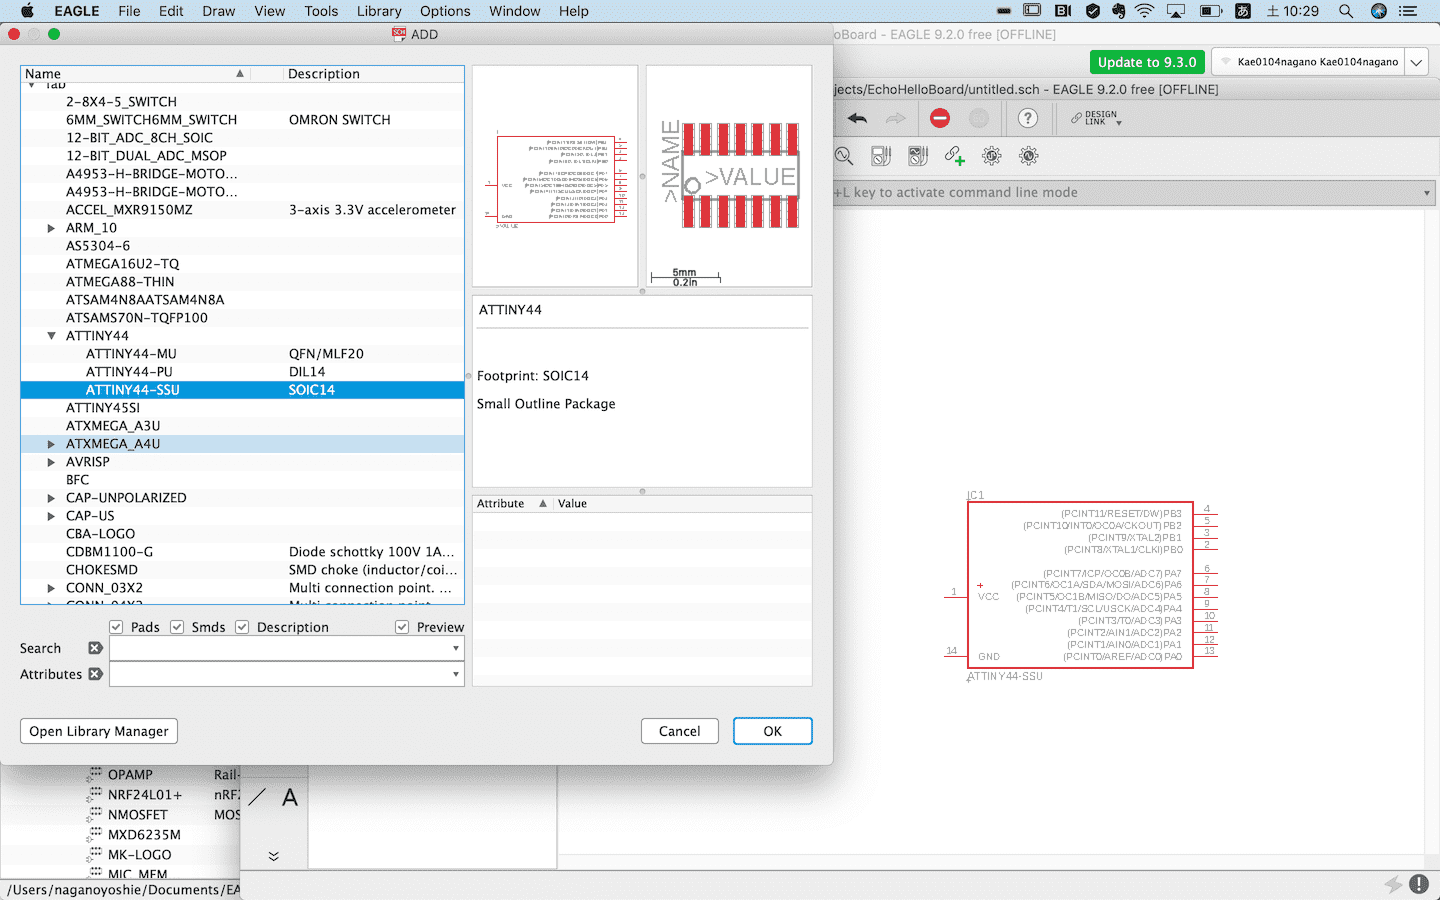Open the command line history dropdown
The width and height of the screenshot is (1440, 900).
click(x=1426, y=193)
